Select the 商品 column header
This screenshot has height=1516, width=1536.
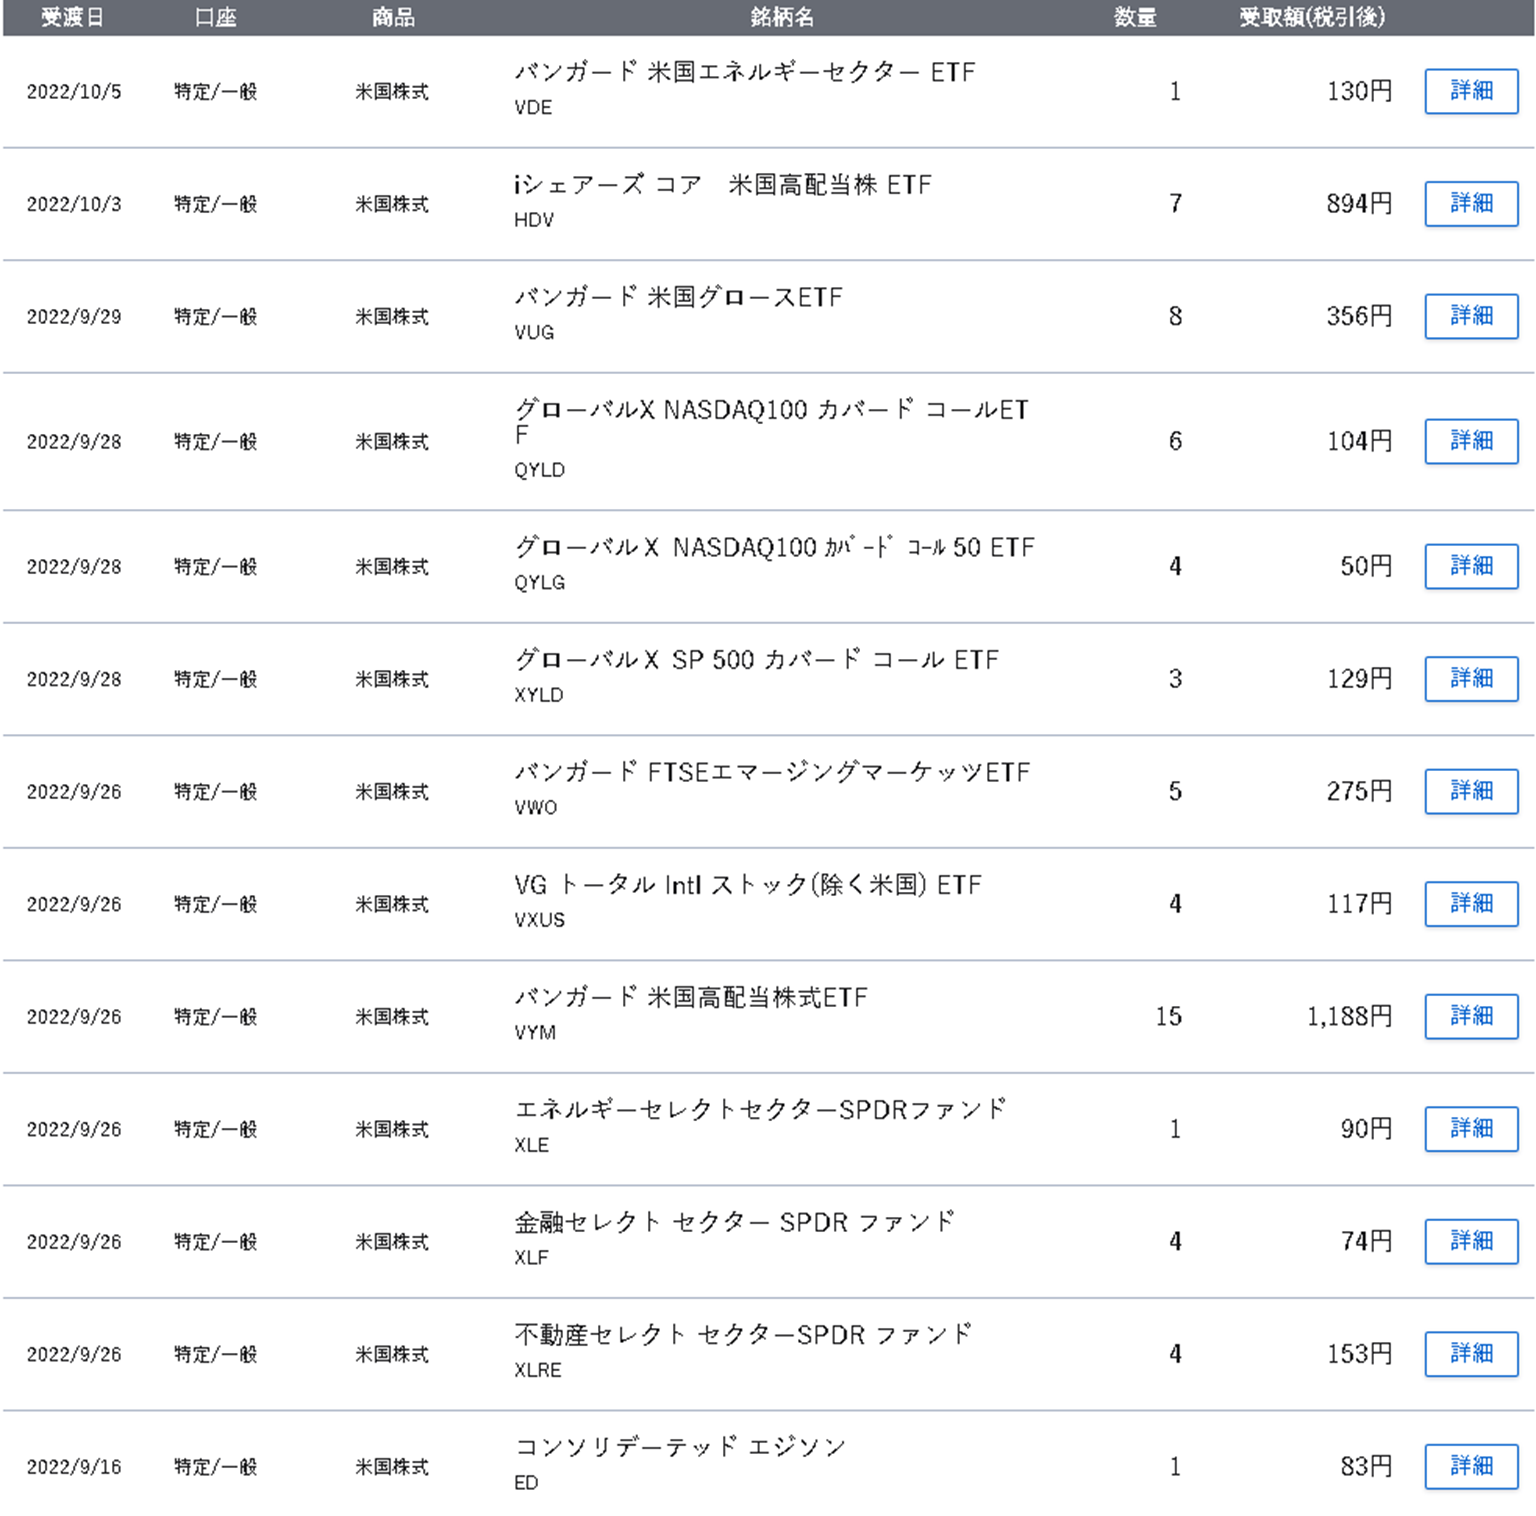point(393,17)
